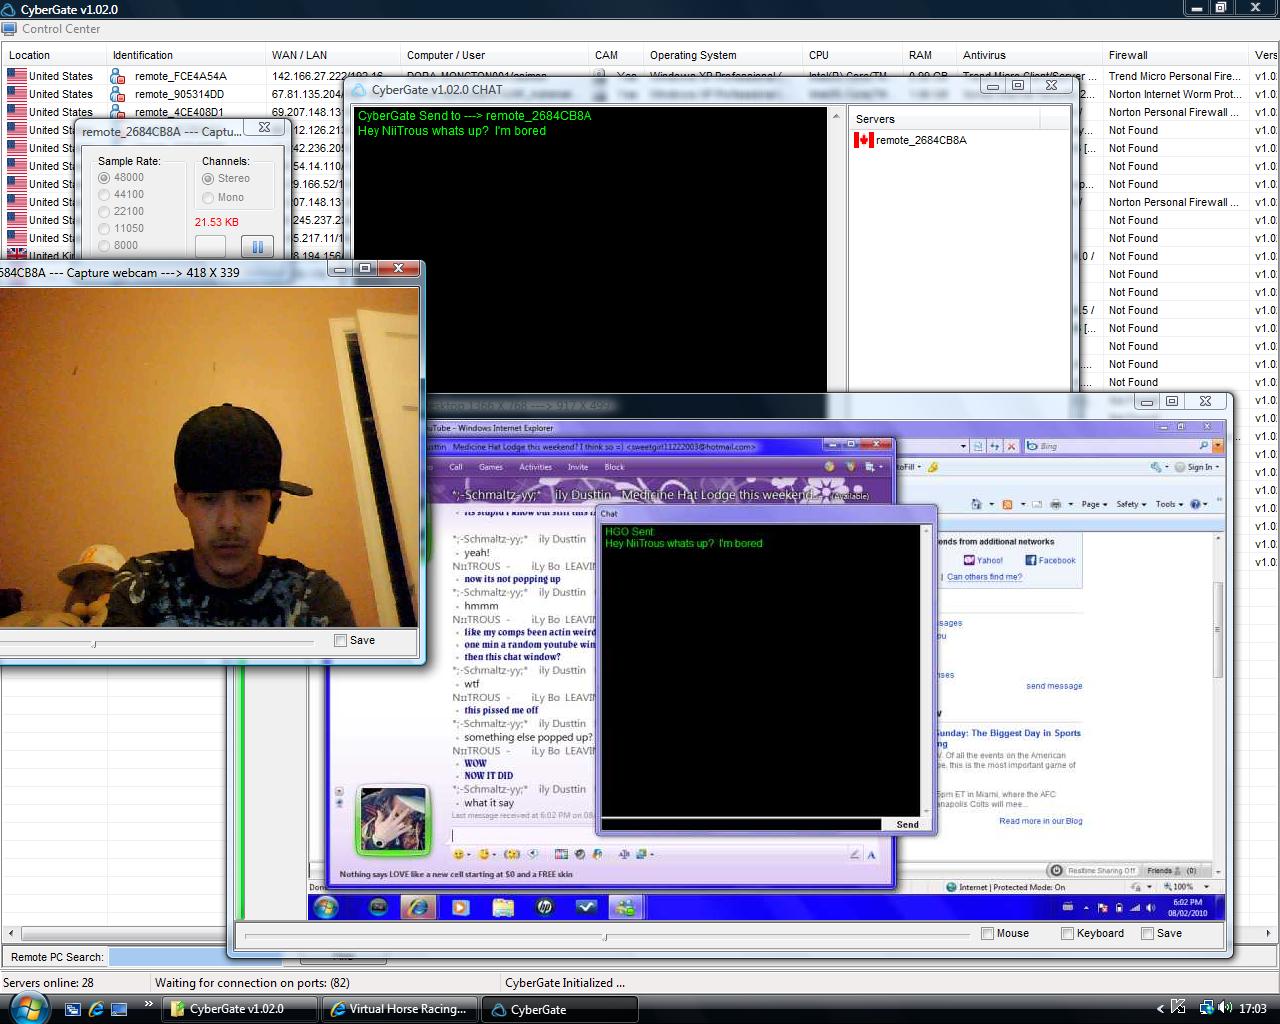1280x1024 pixels.
Task: Click the CyberGate CHAT window title icon
Action: coord(359,90)
